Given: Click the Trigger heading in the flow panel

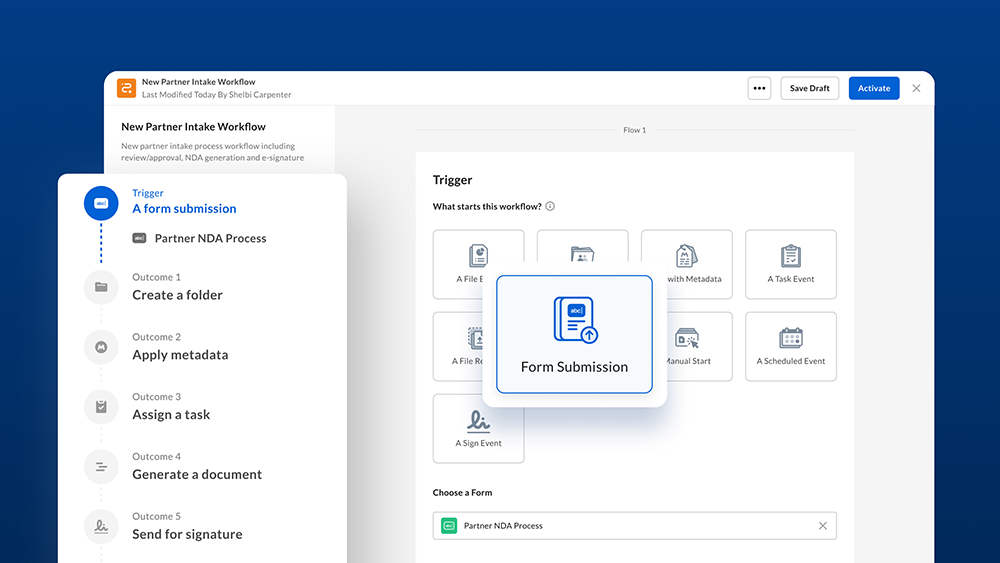Looking at the screenshot, I should pos(452,180).
